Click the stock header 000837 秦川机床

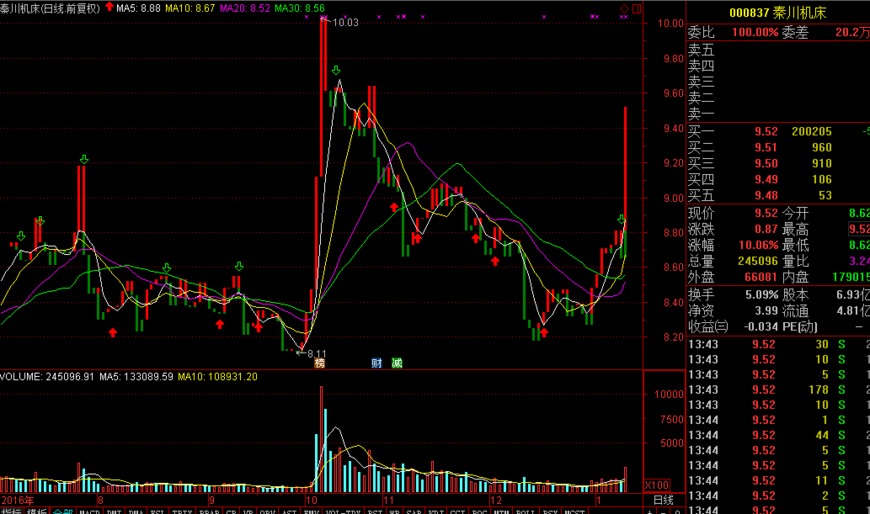pos(778,13)
